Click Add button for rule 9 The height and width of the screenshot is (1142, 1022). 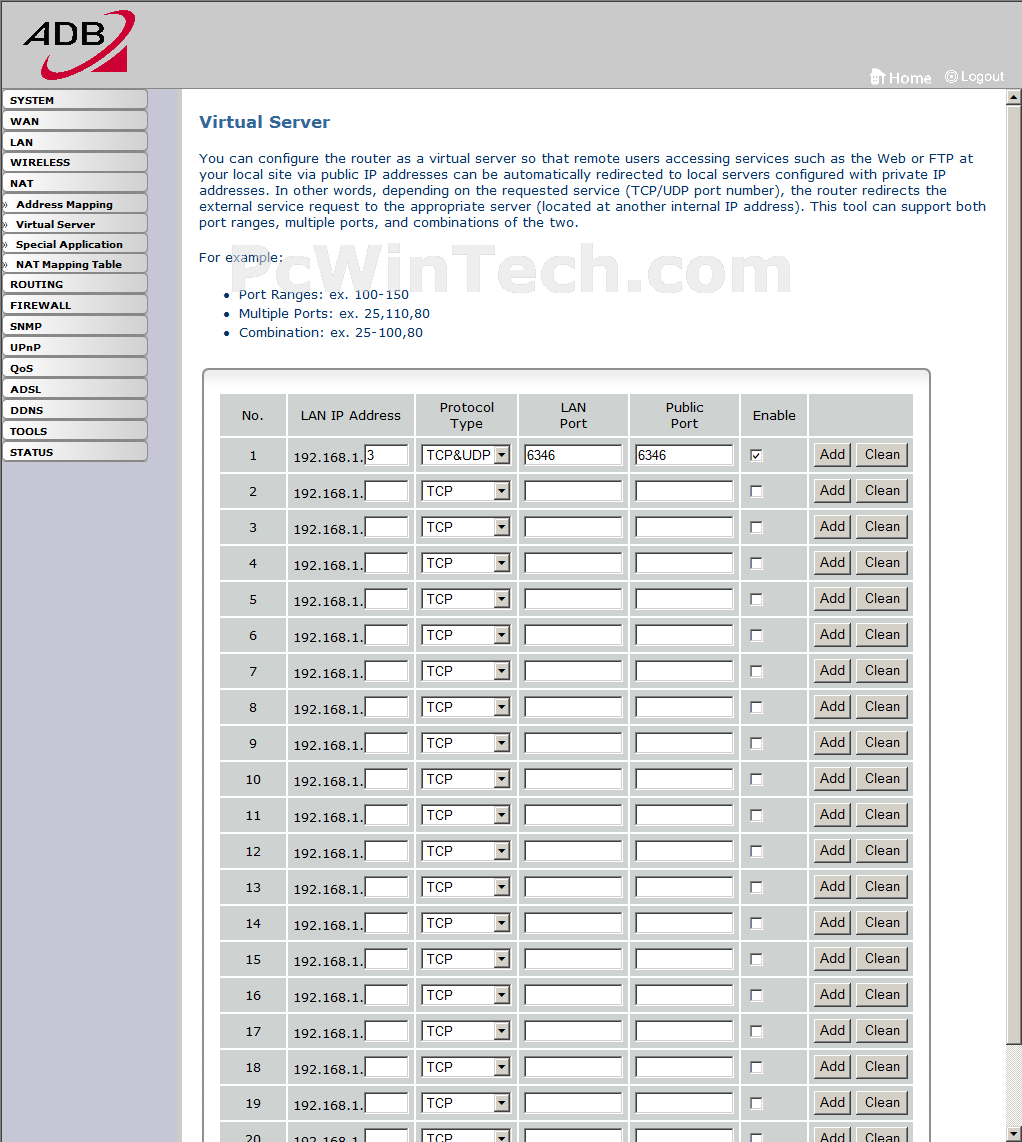[x=832, y=742]
